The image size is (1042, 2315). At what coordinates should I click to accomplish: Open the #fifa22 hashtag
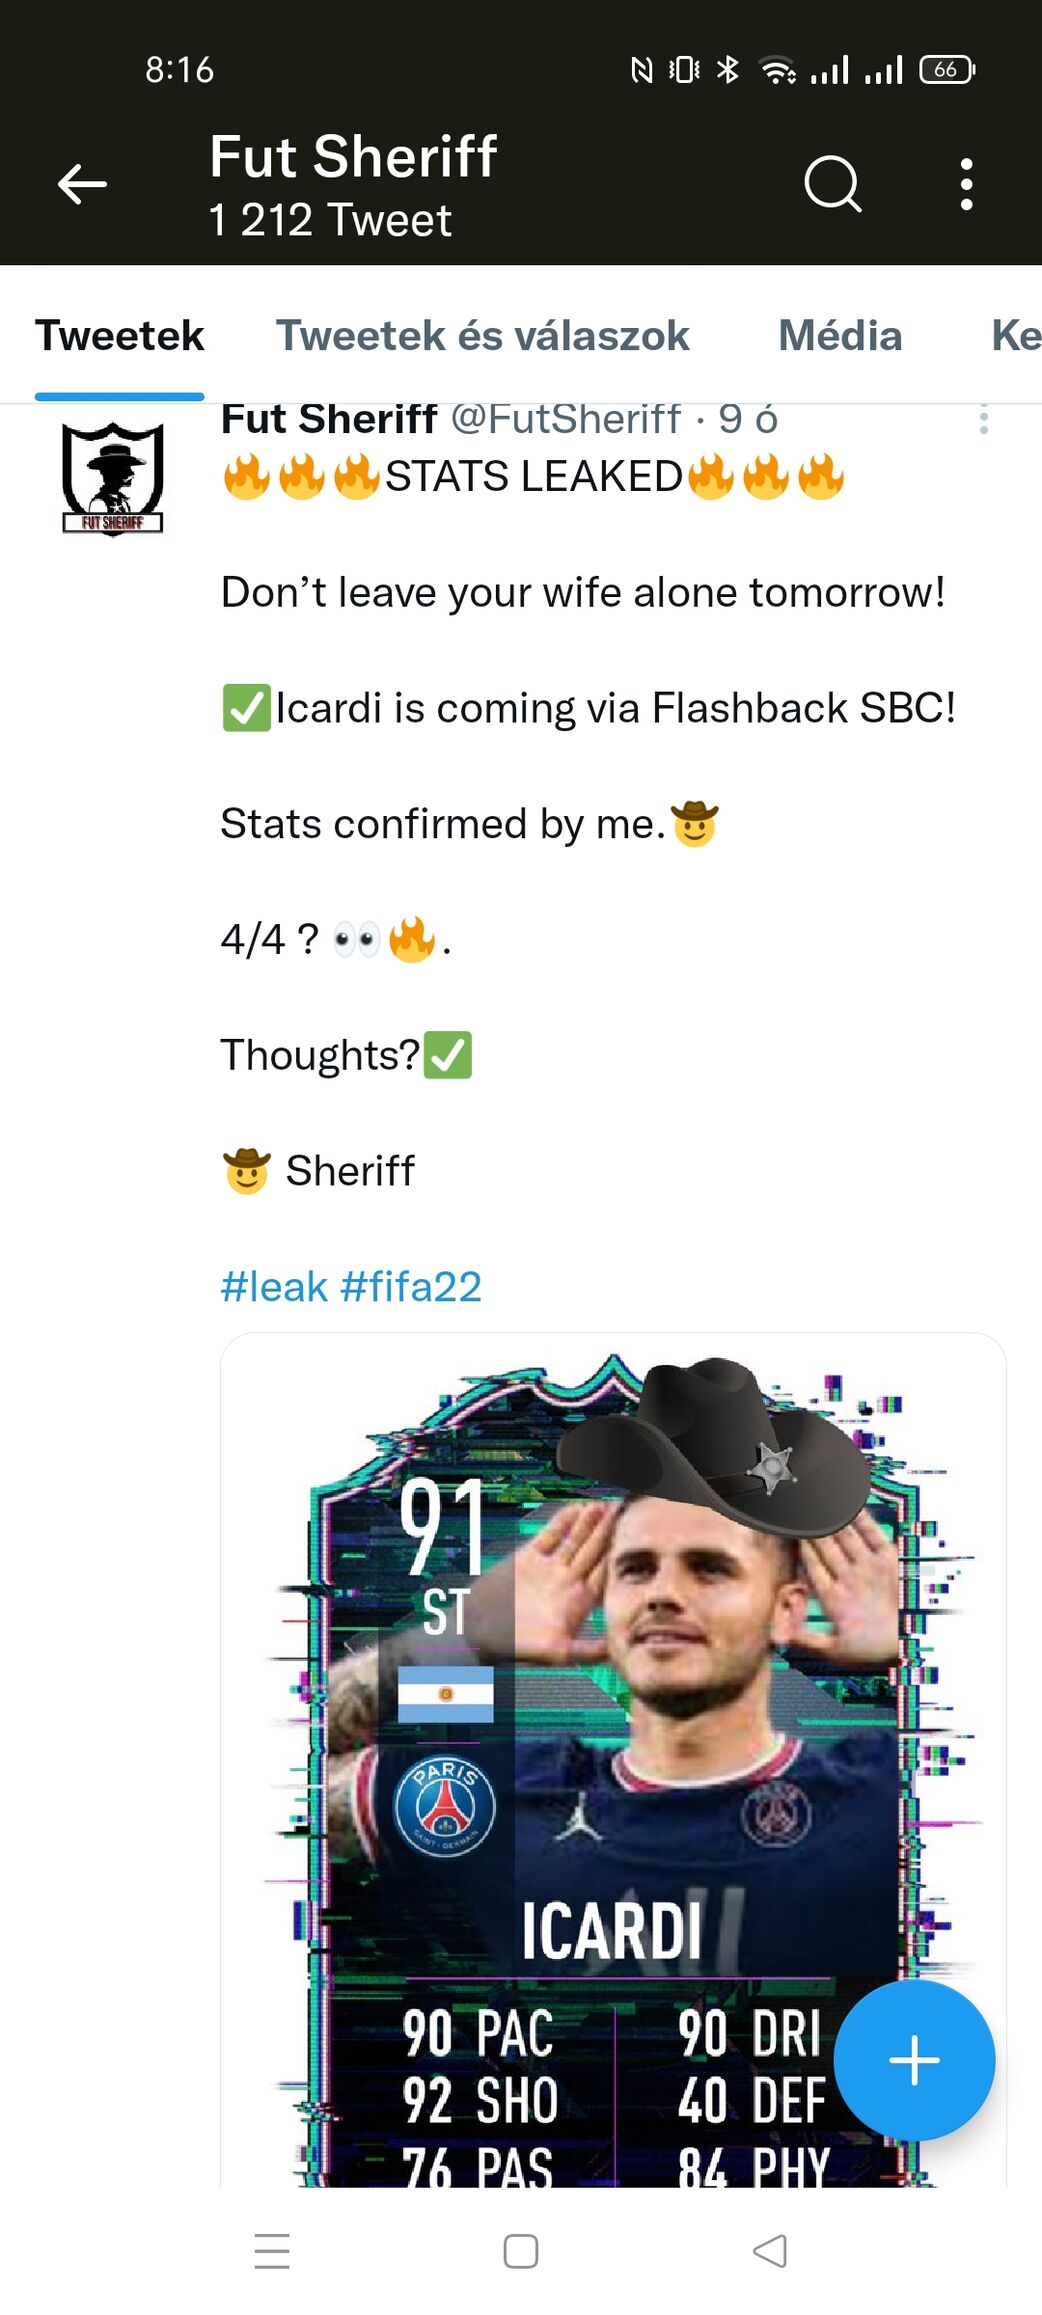411,1287
